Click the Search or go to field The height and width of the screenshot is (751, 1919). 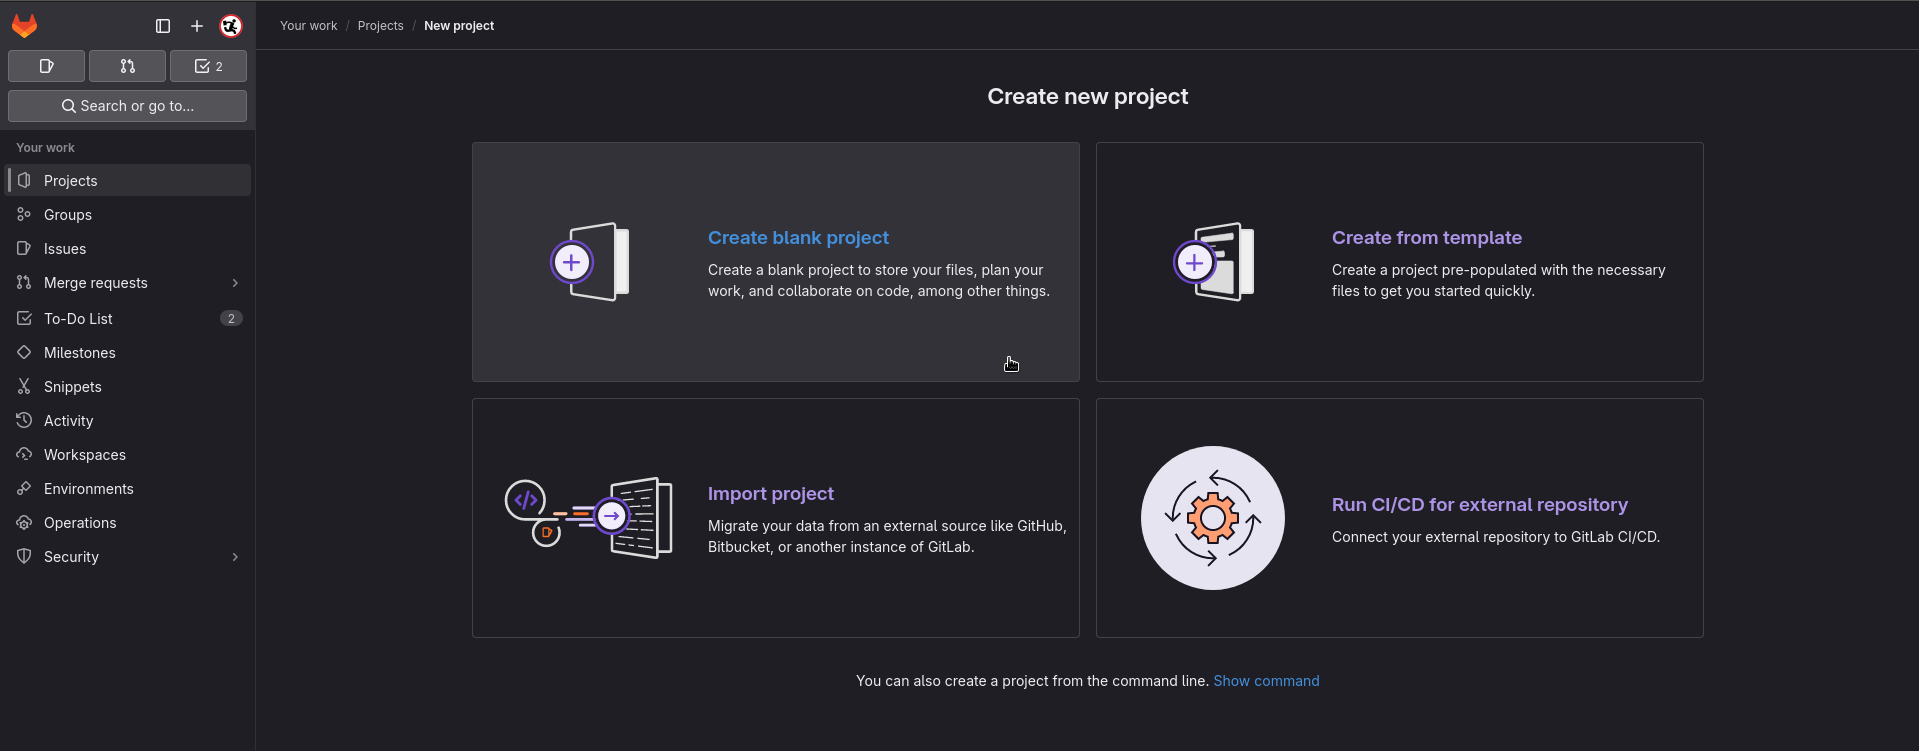[127, 106]
